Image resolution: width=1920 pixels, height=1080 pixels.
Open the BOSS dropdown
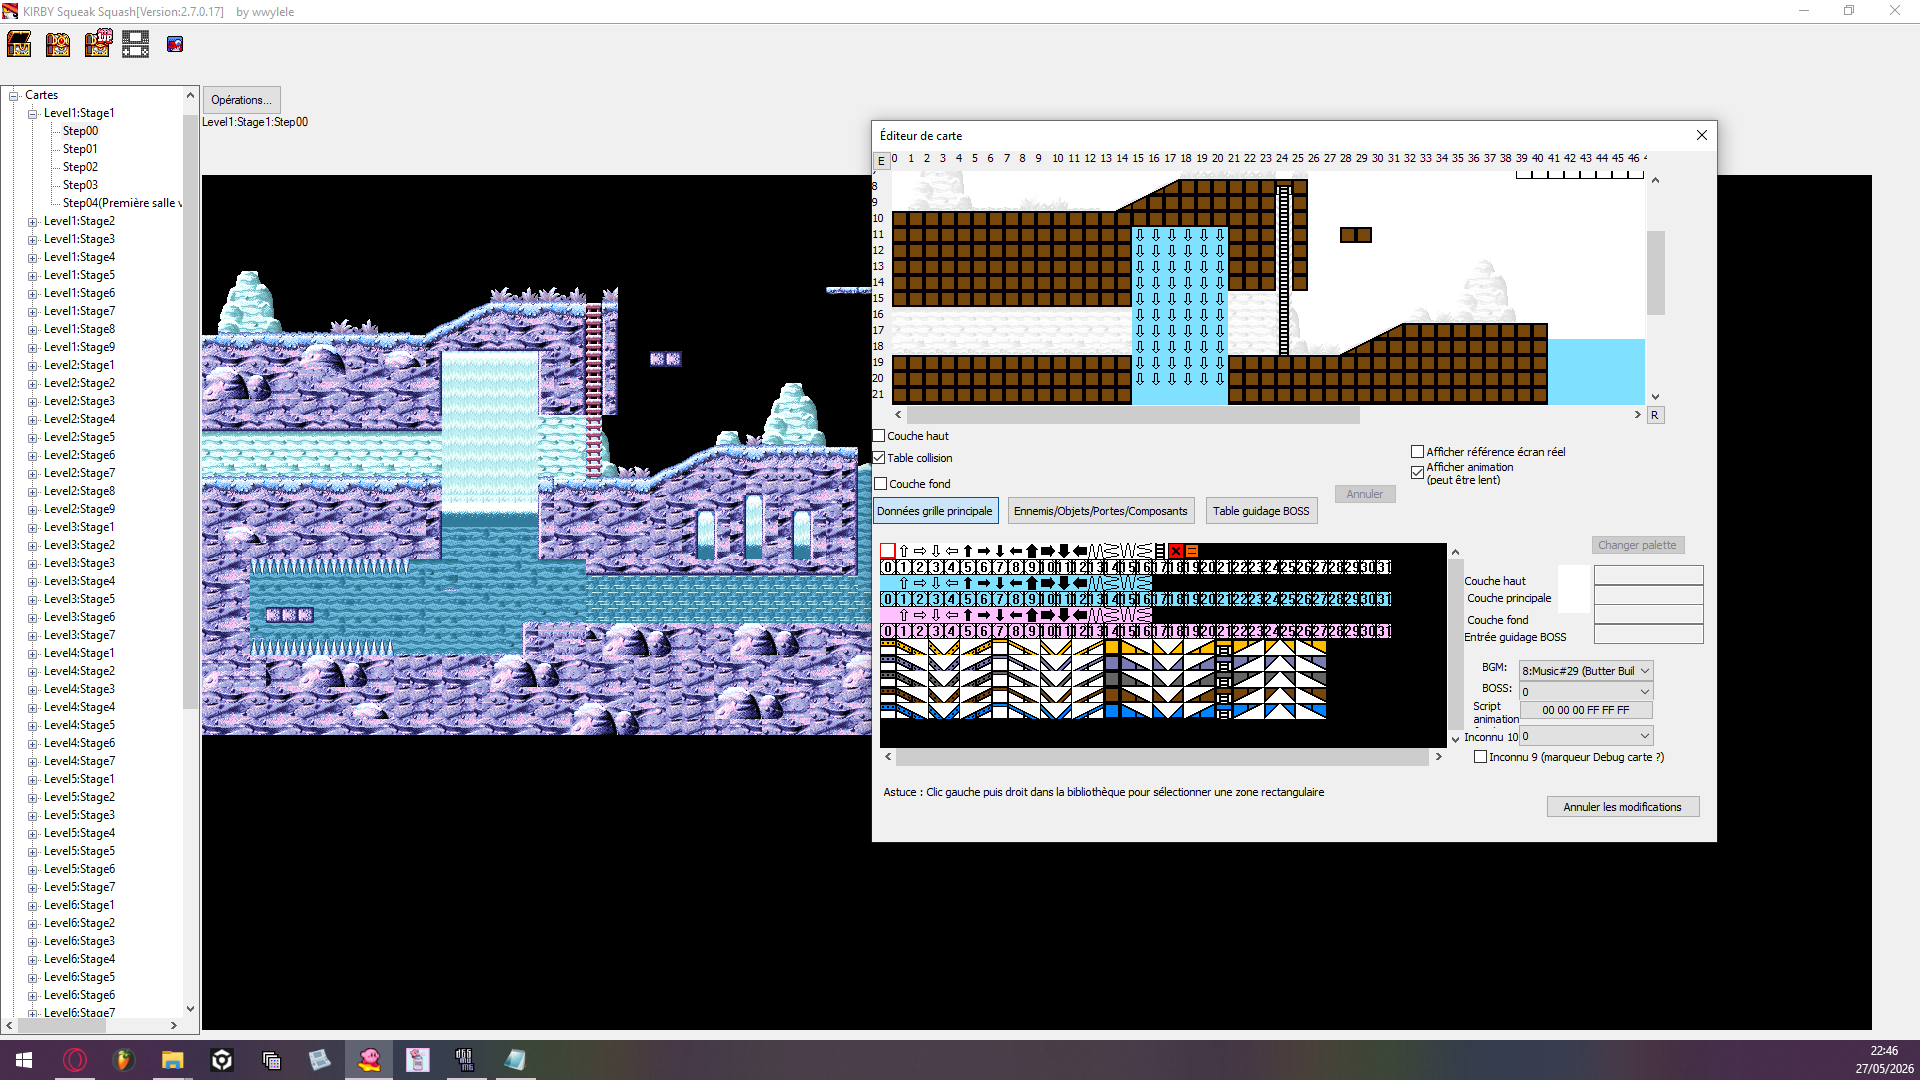pos(1586,692)
